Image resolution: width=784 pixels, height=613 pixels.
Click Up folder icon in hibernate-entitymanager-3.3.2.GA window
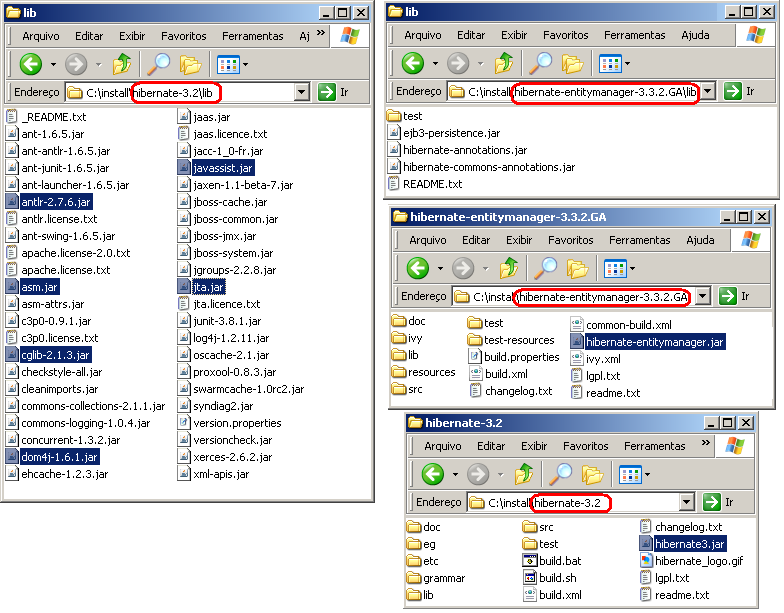[x=508, y=268]
